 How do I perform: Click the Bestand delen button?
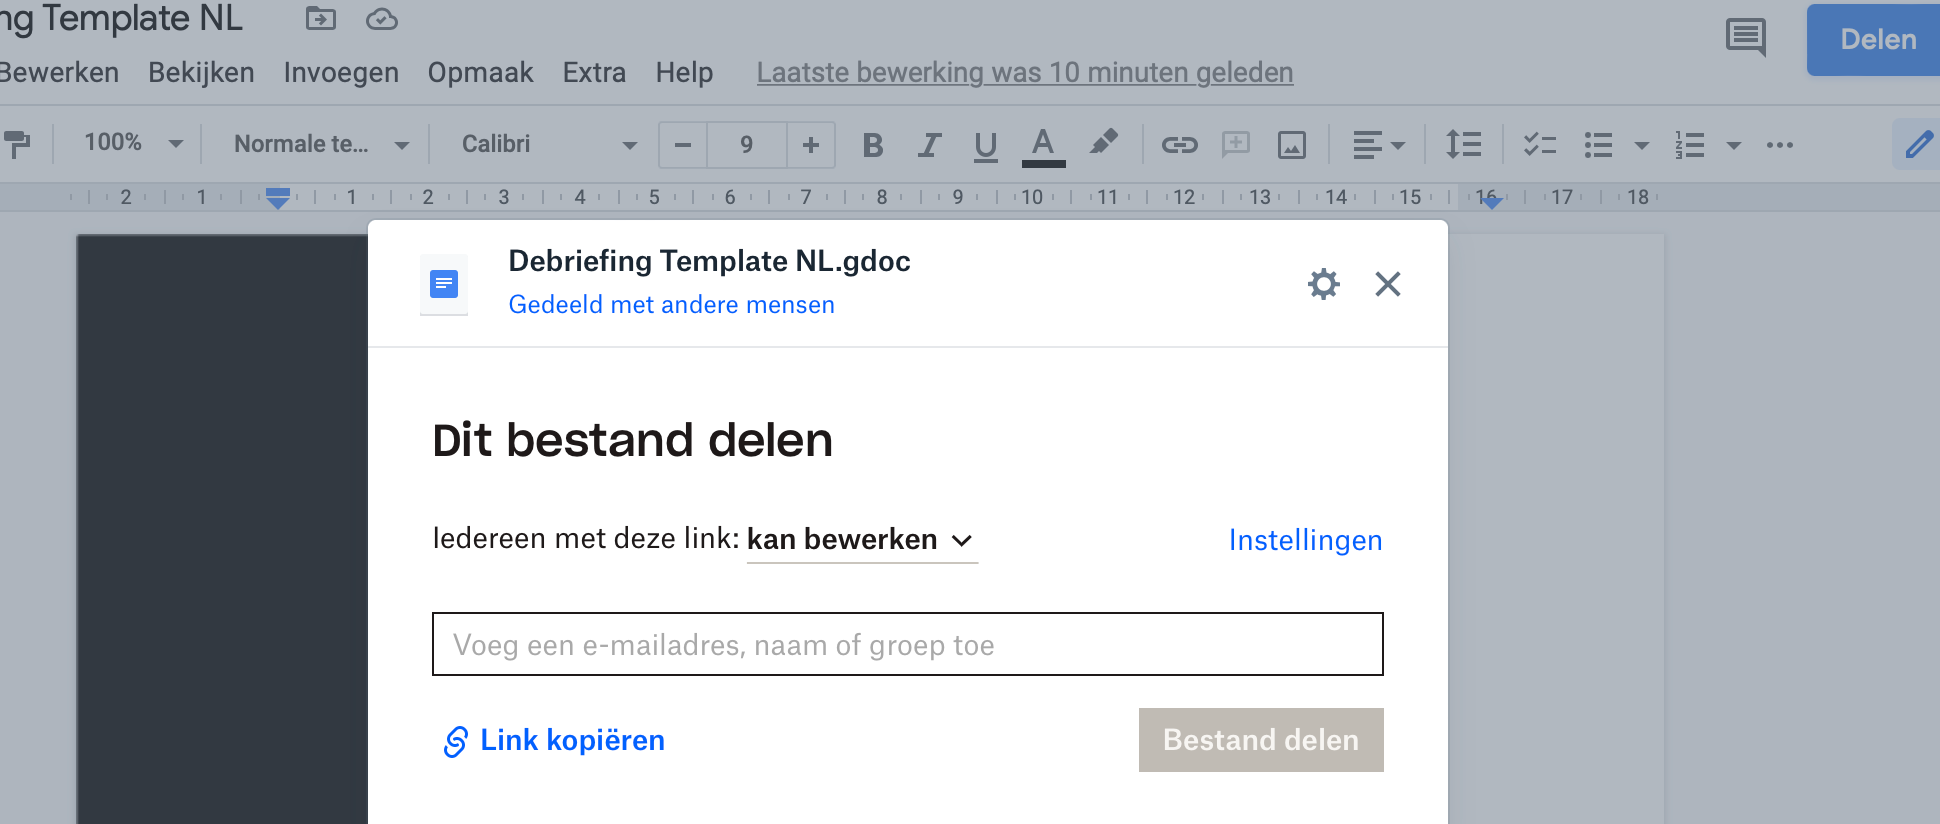click(1261, 740)
